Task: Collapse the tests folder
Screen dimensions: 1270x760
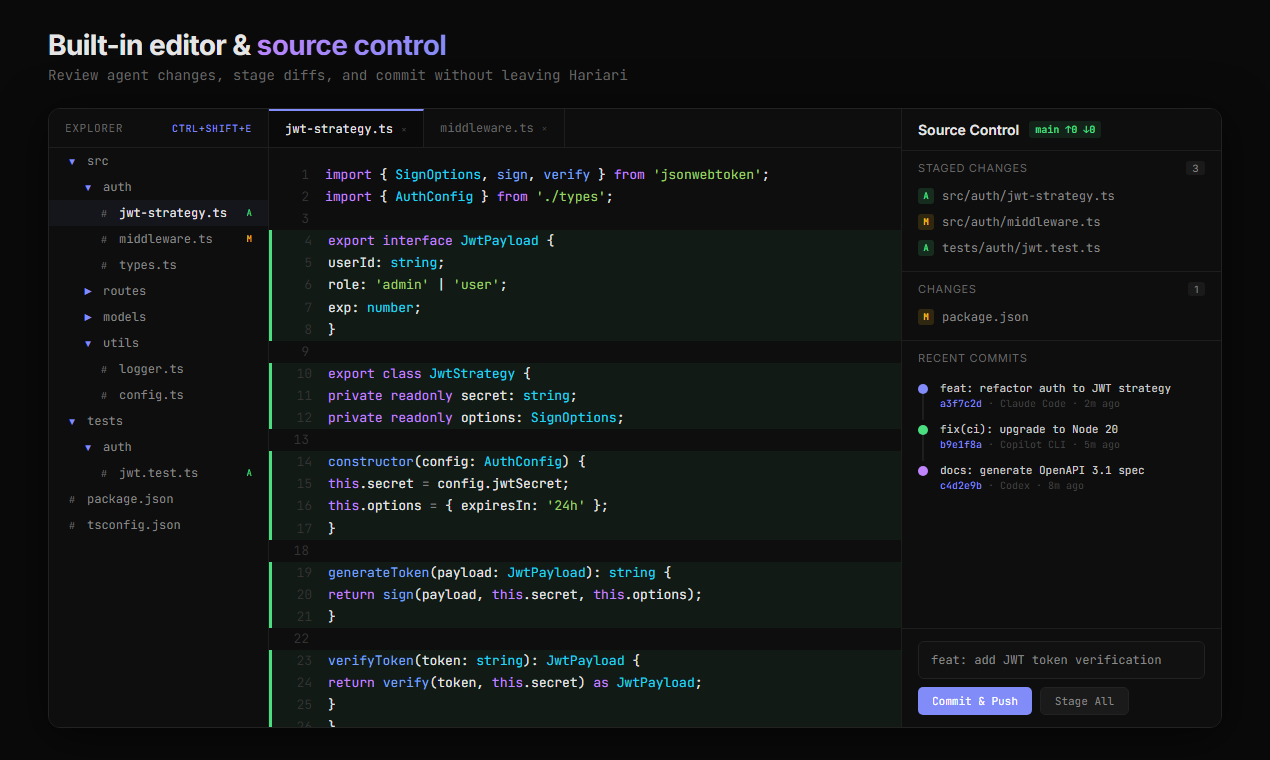Action: pos(72,421)
